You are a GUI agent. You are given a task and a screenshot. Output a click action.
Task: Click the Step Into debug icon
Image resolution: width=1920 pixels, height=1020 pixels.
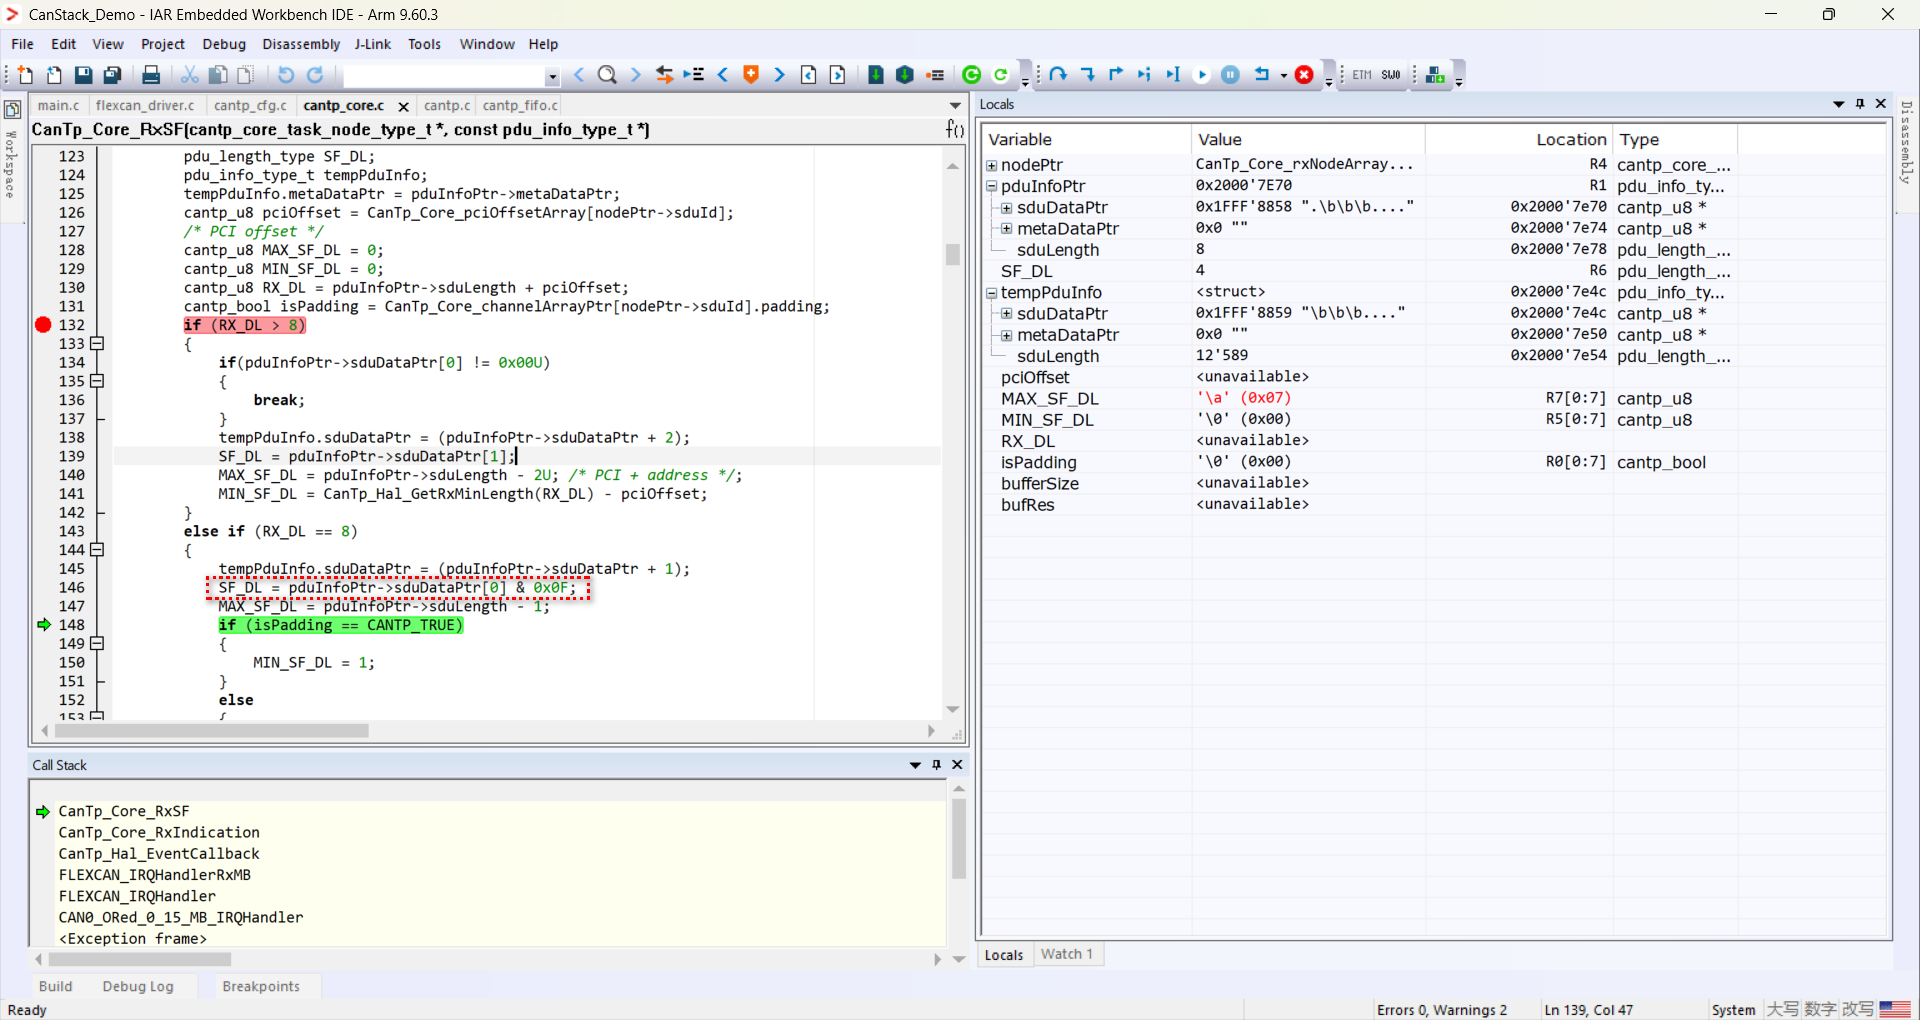click(x=1087, y=75)
